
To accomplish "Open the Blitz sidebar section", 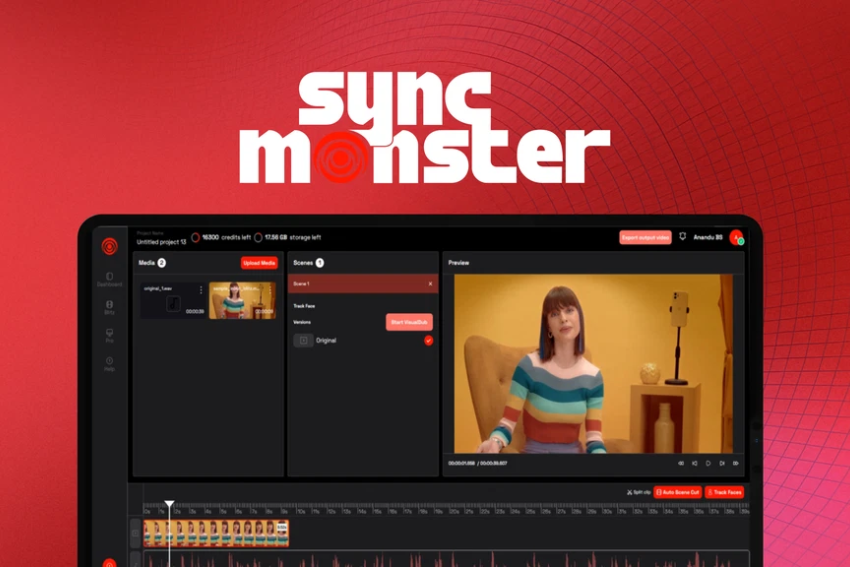I will [x=110, y=307].
